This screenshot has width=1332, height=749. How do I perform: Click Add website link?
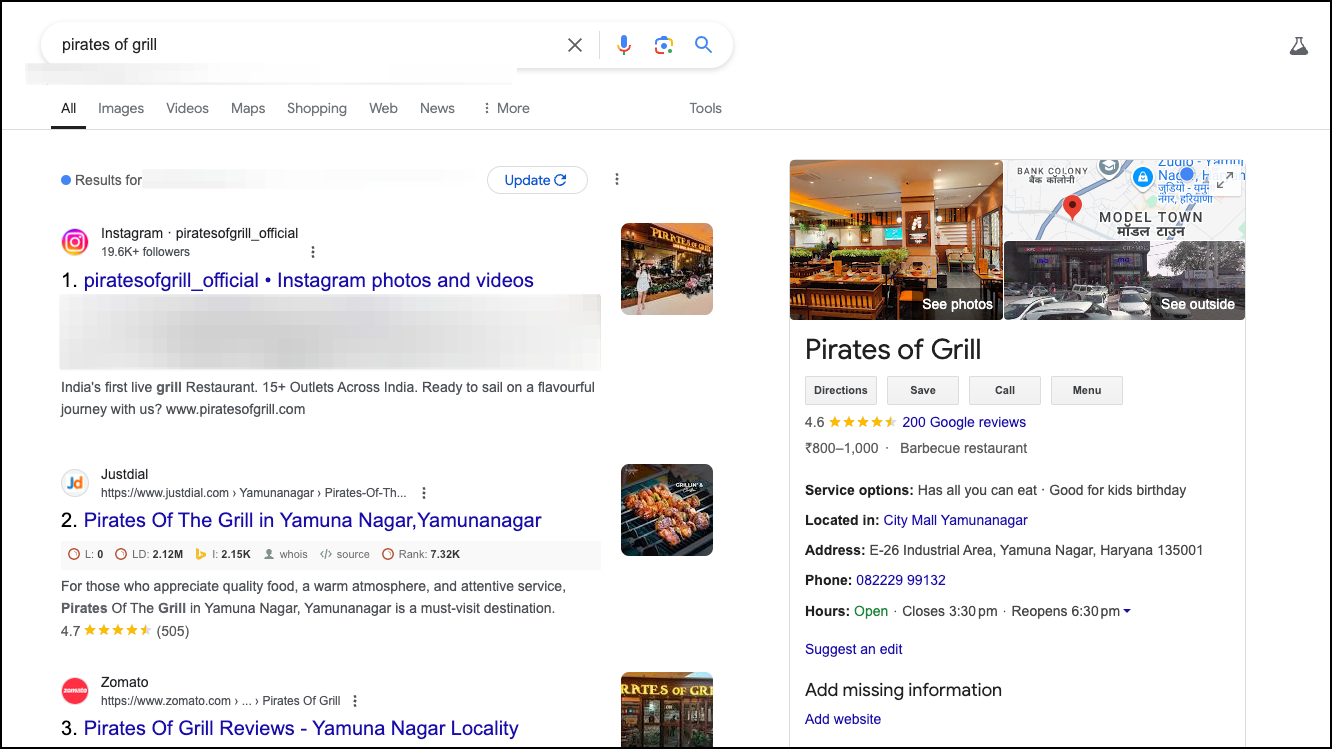pyautogui.click(x=843, y=719)
